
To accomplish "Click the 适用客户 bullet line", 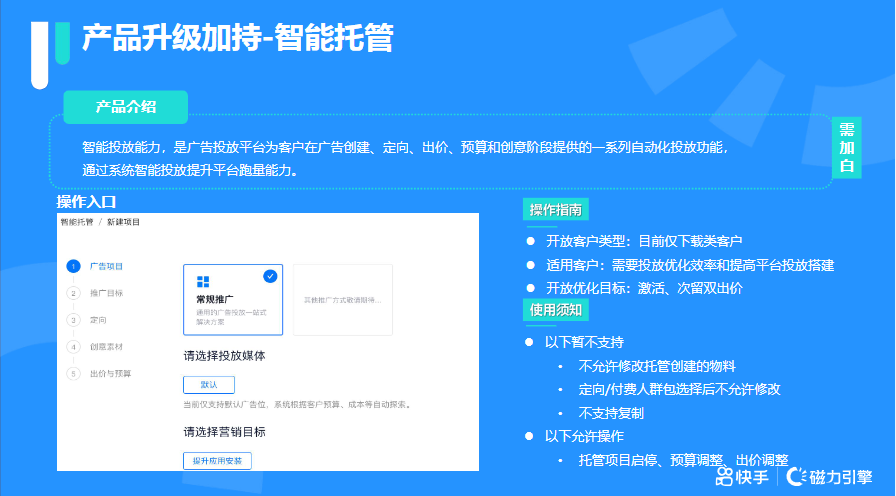I will pos(680,265).
